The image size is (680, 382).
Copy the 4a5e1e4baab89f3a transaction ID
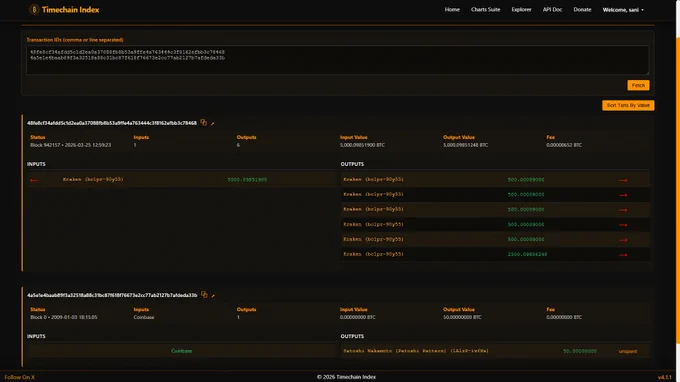(204, 295)
